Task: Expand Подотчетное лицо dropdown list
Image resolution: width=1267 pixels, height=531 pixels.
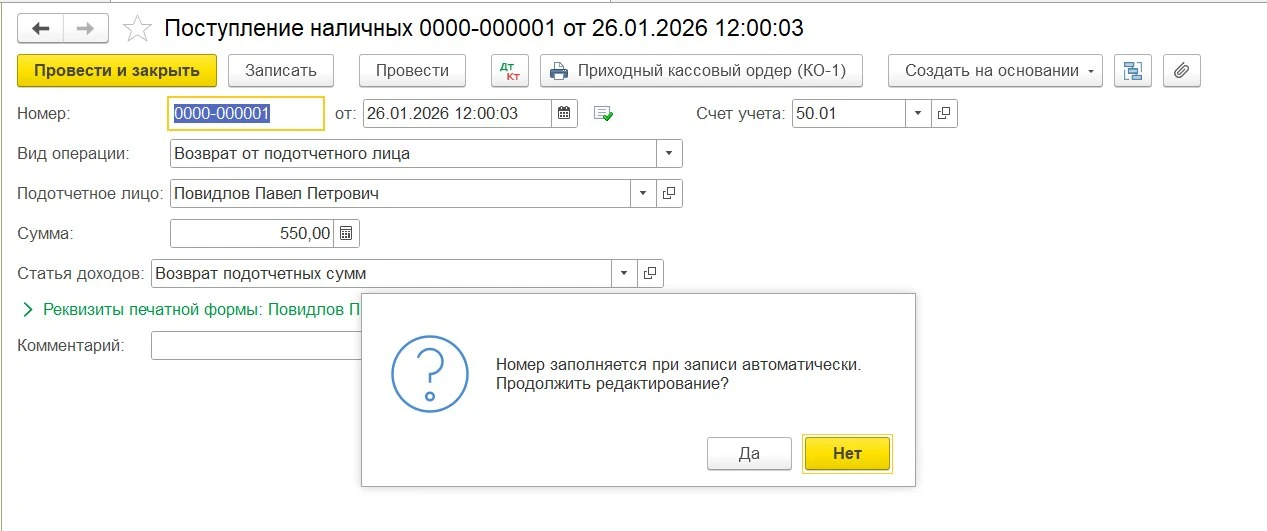Action: coord(644,193)
